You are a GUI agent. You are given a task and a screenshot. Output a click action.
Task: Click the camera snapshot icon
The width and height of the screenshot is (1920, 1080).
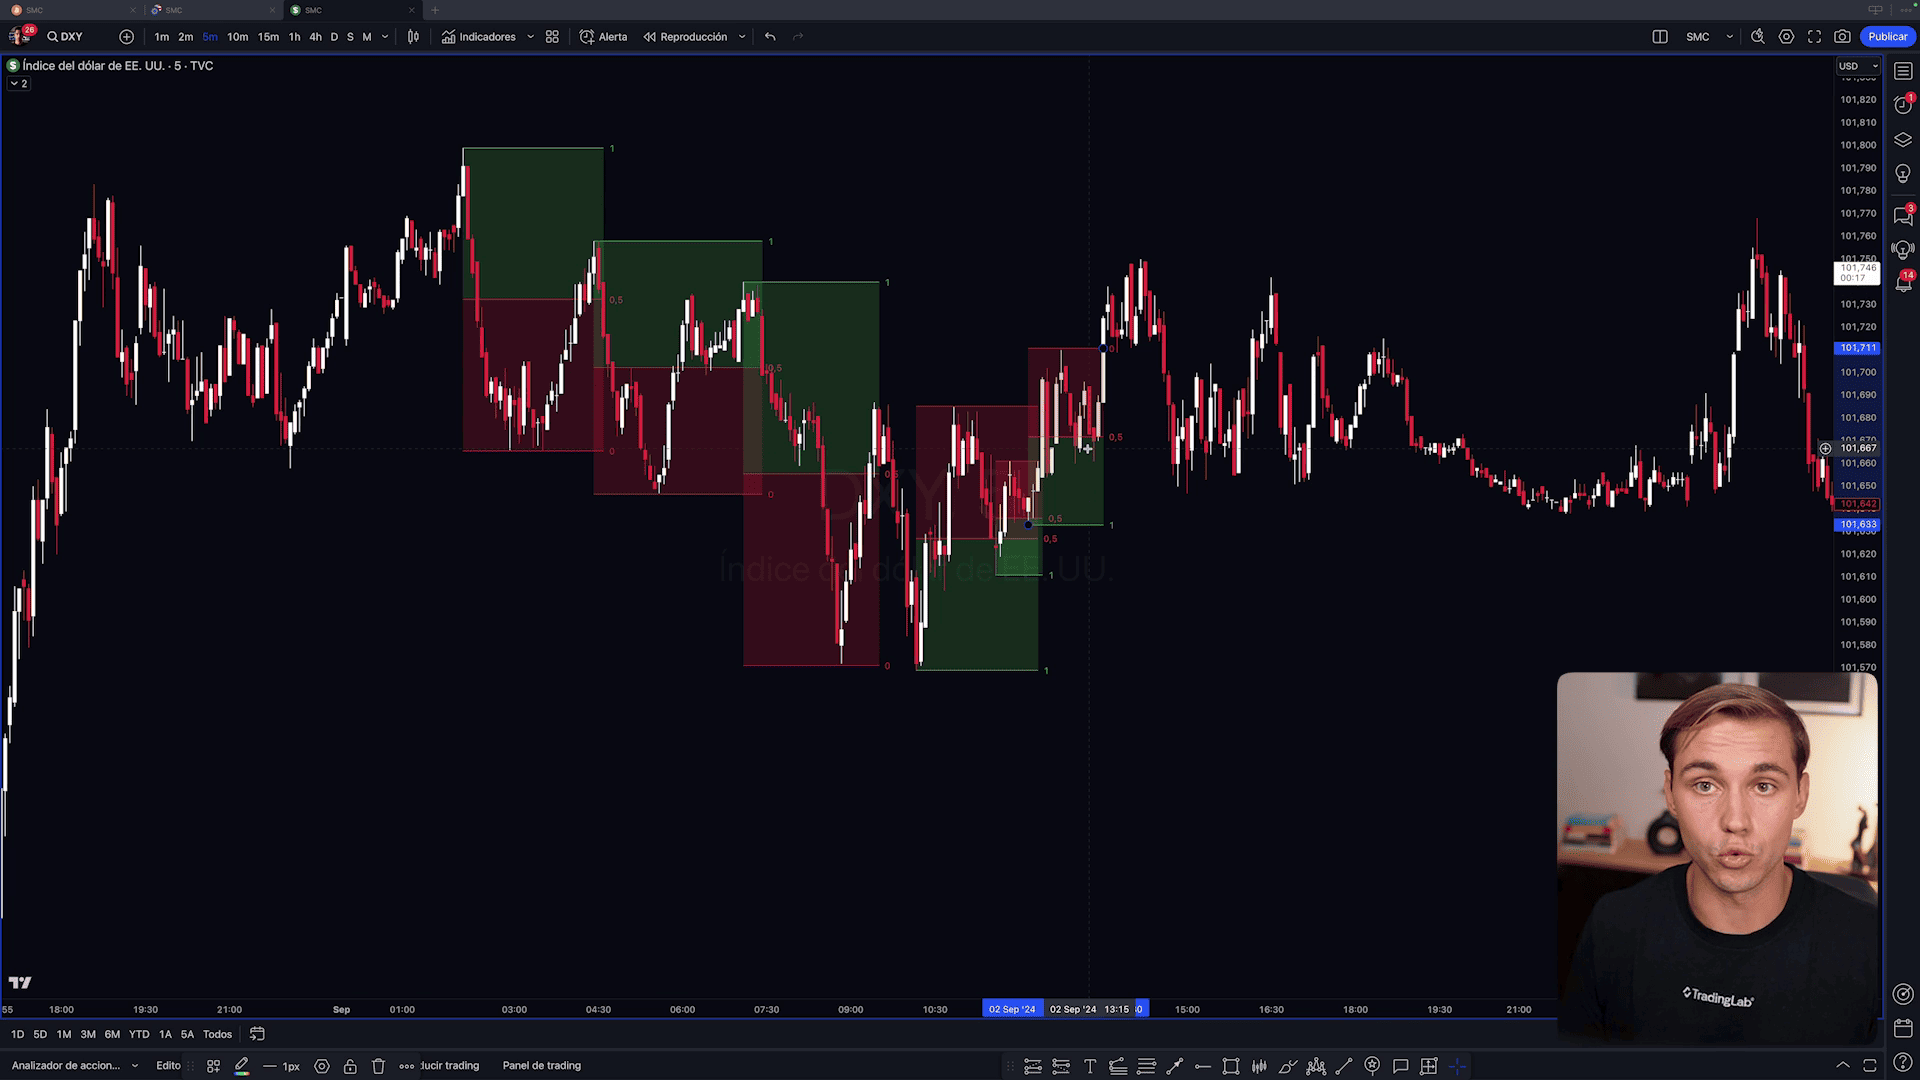click(x=1842, y=37)
